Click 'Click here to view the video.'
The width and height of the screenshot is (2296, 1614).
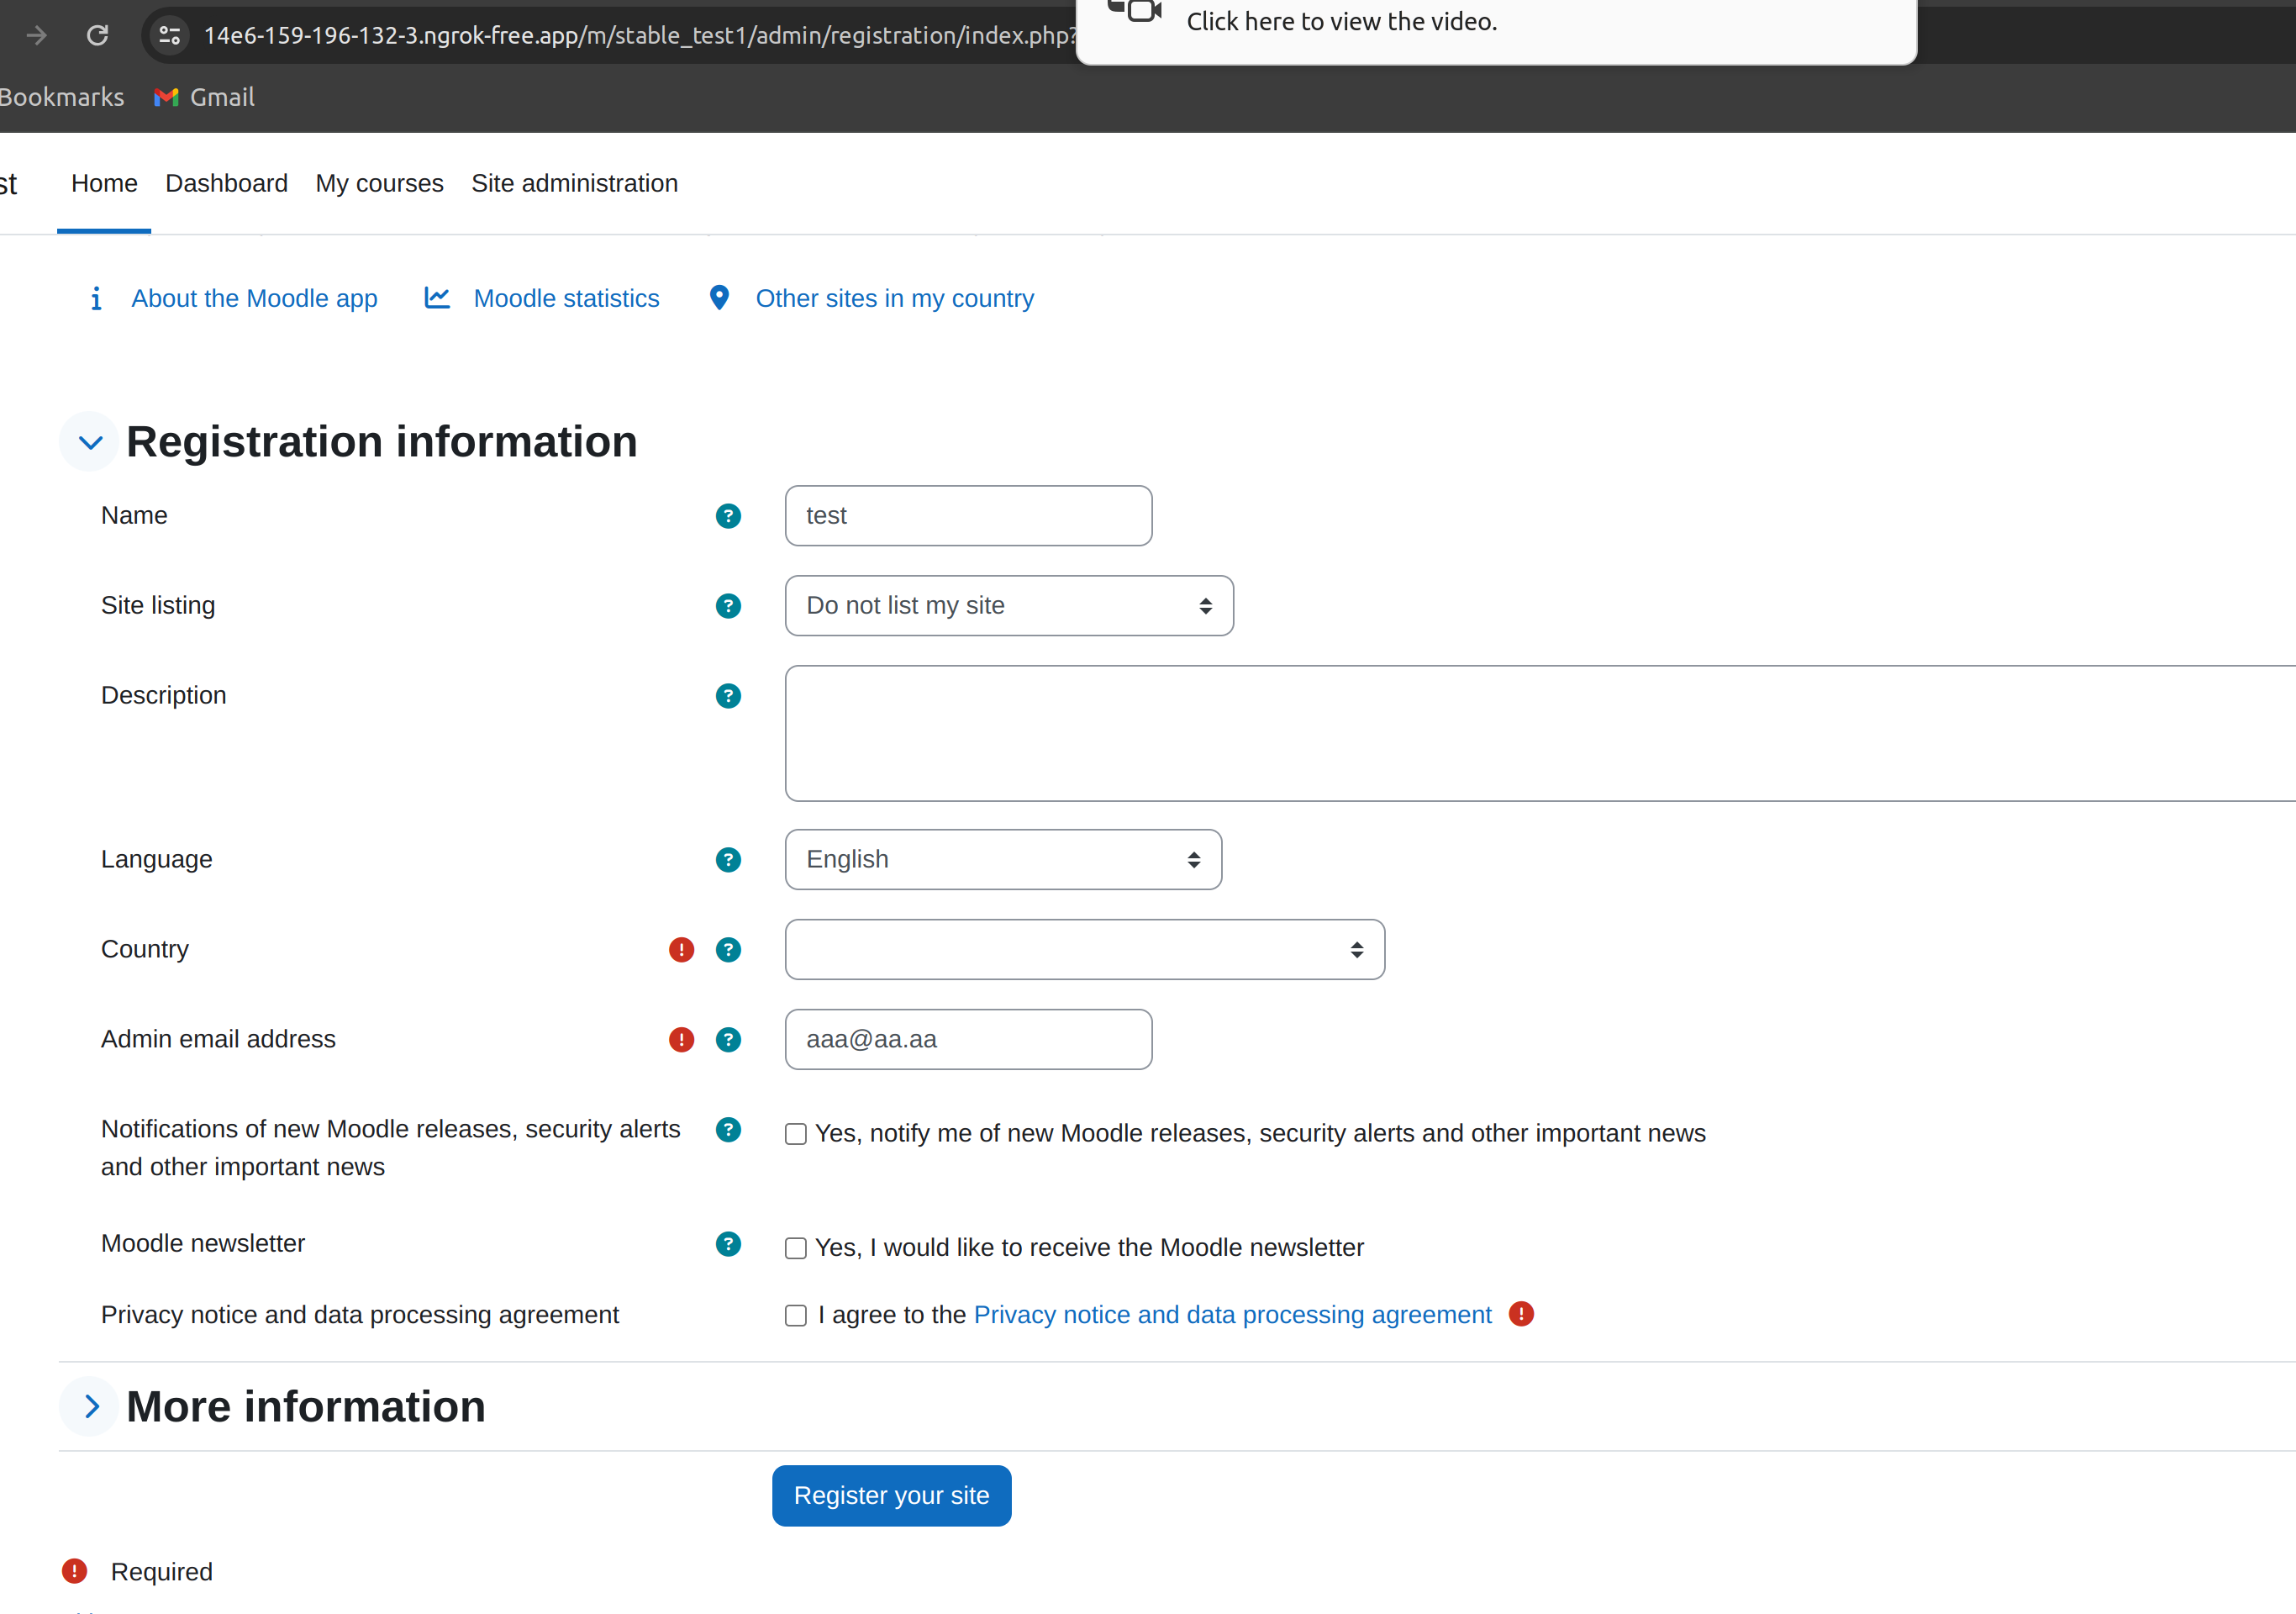click(1341, 21)
